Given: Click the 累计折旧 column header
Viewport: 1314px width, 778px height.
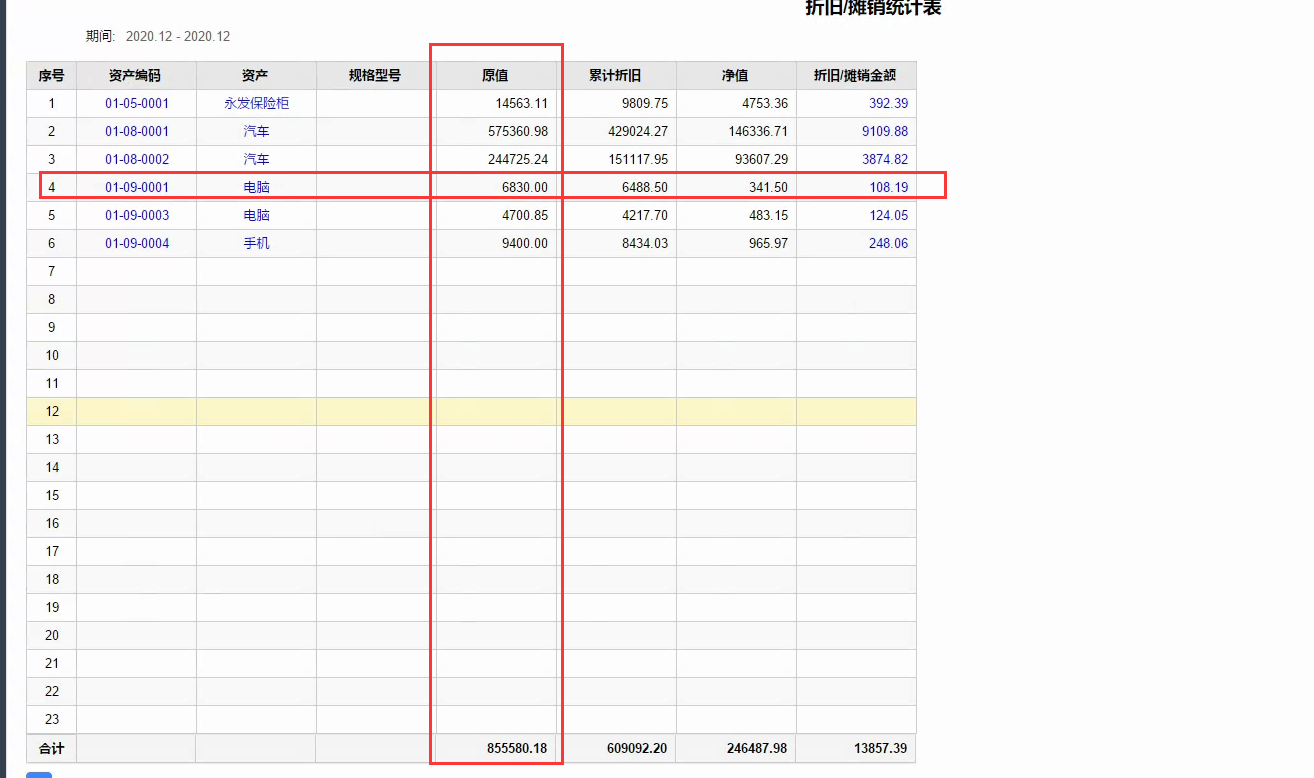Looking at the screenshot, I should point(616,76).
